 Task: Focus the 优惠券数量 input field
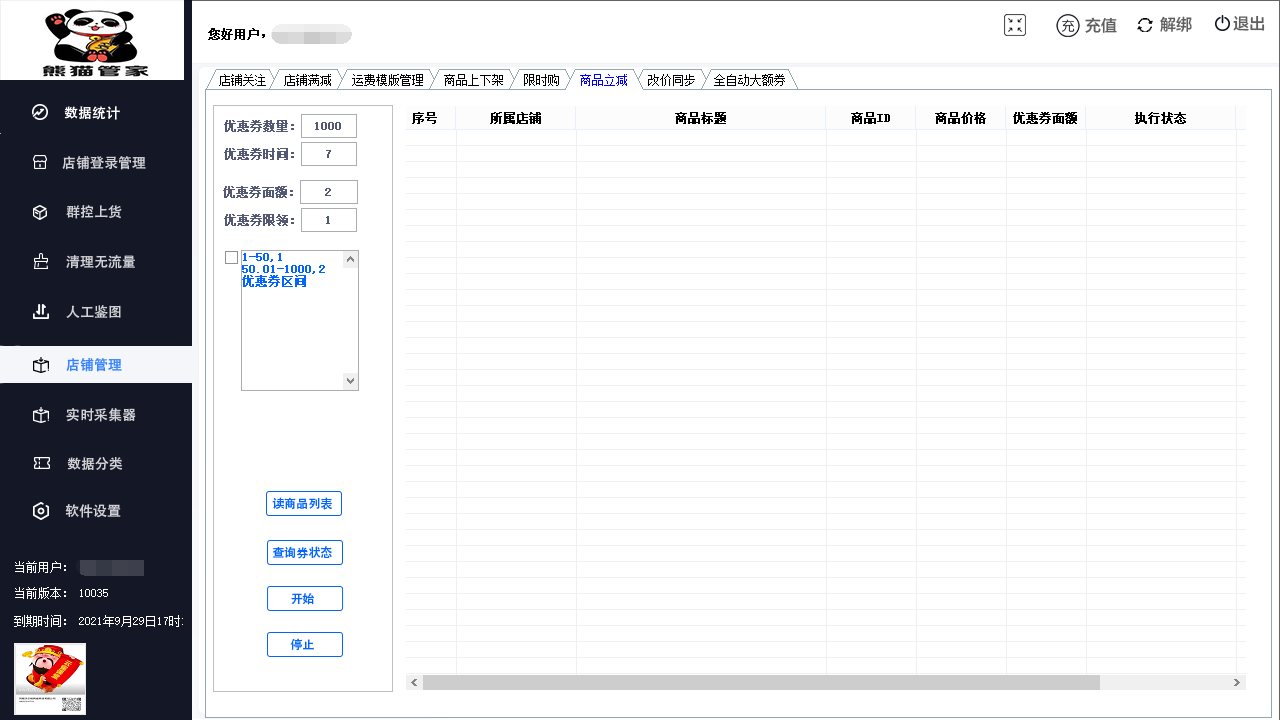pos(328,126)
